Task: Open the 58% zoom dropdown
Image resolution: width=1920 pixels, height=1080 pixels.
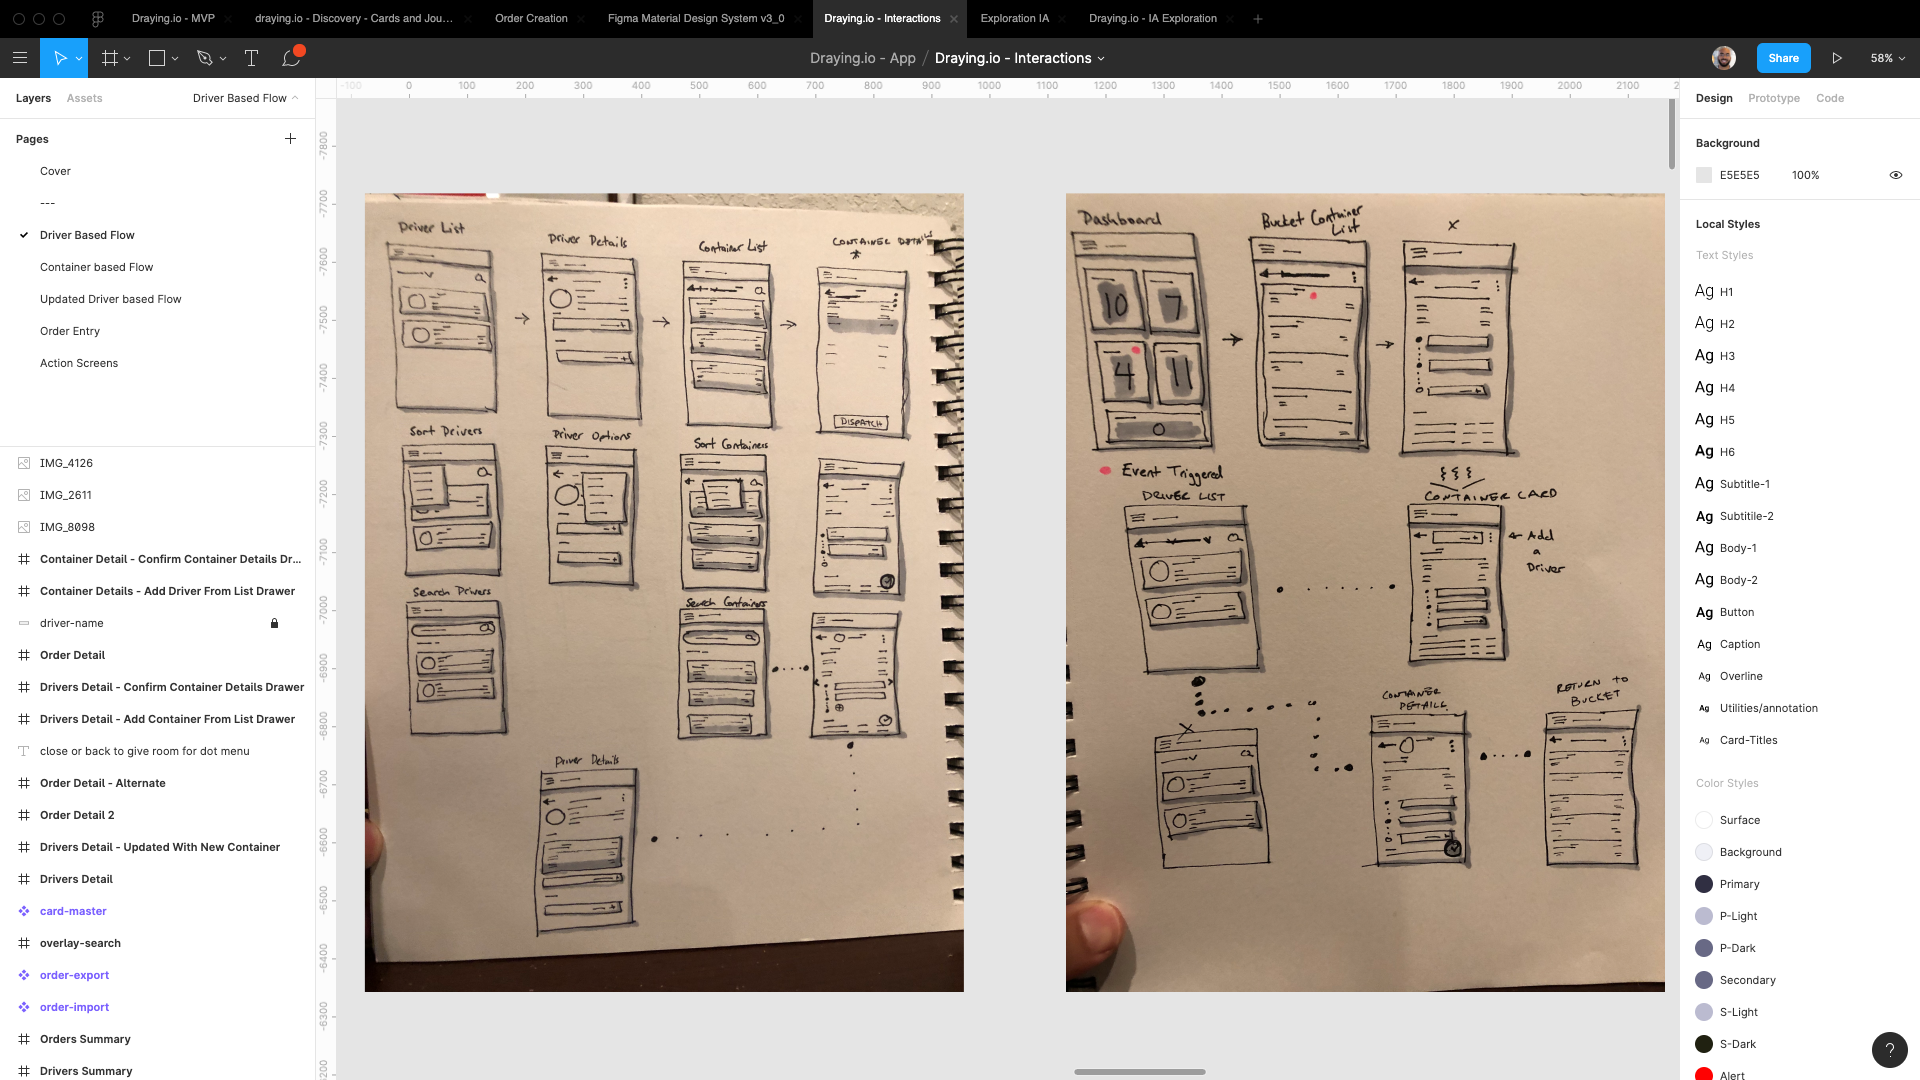Action: pos(1887,58)
